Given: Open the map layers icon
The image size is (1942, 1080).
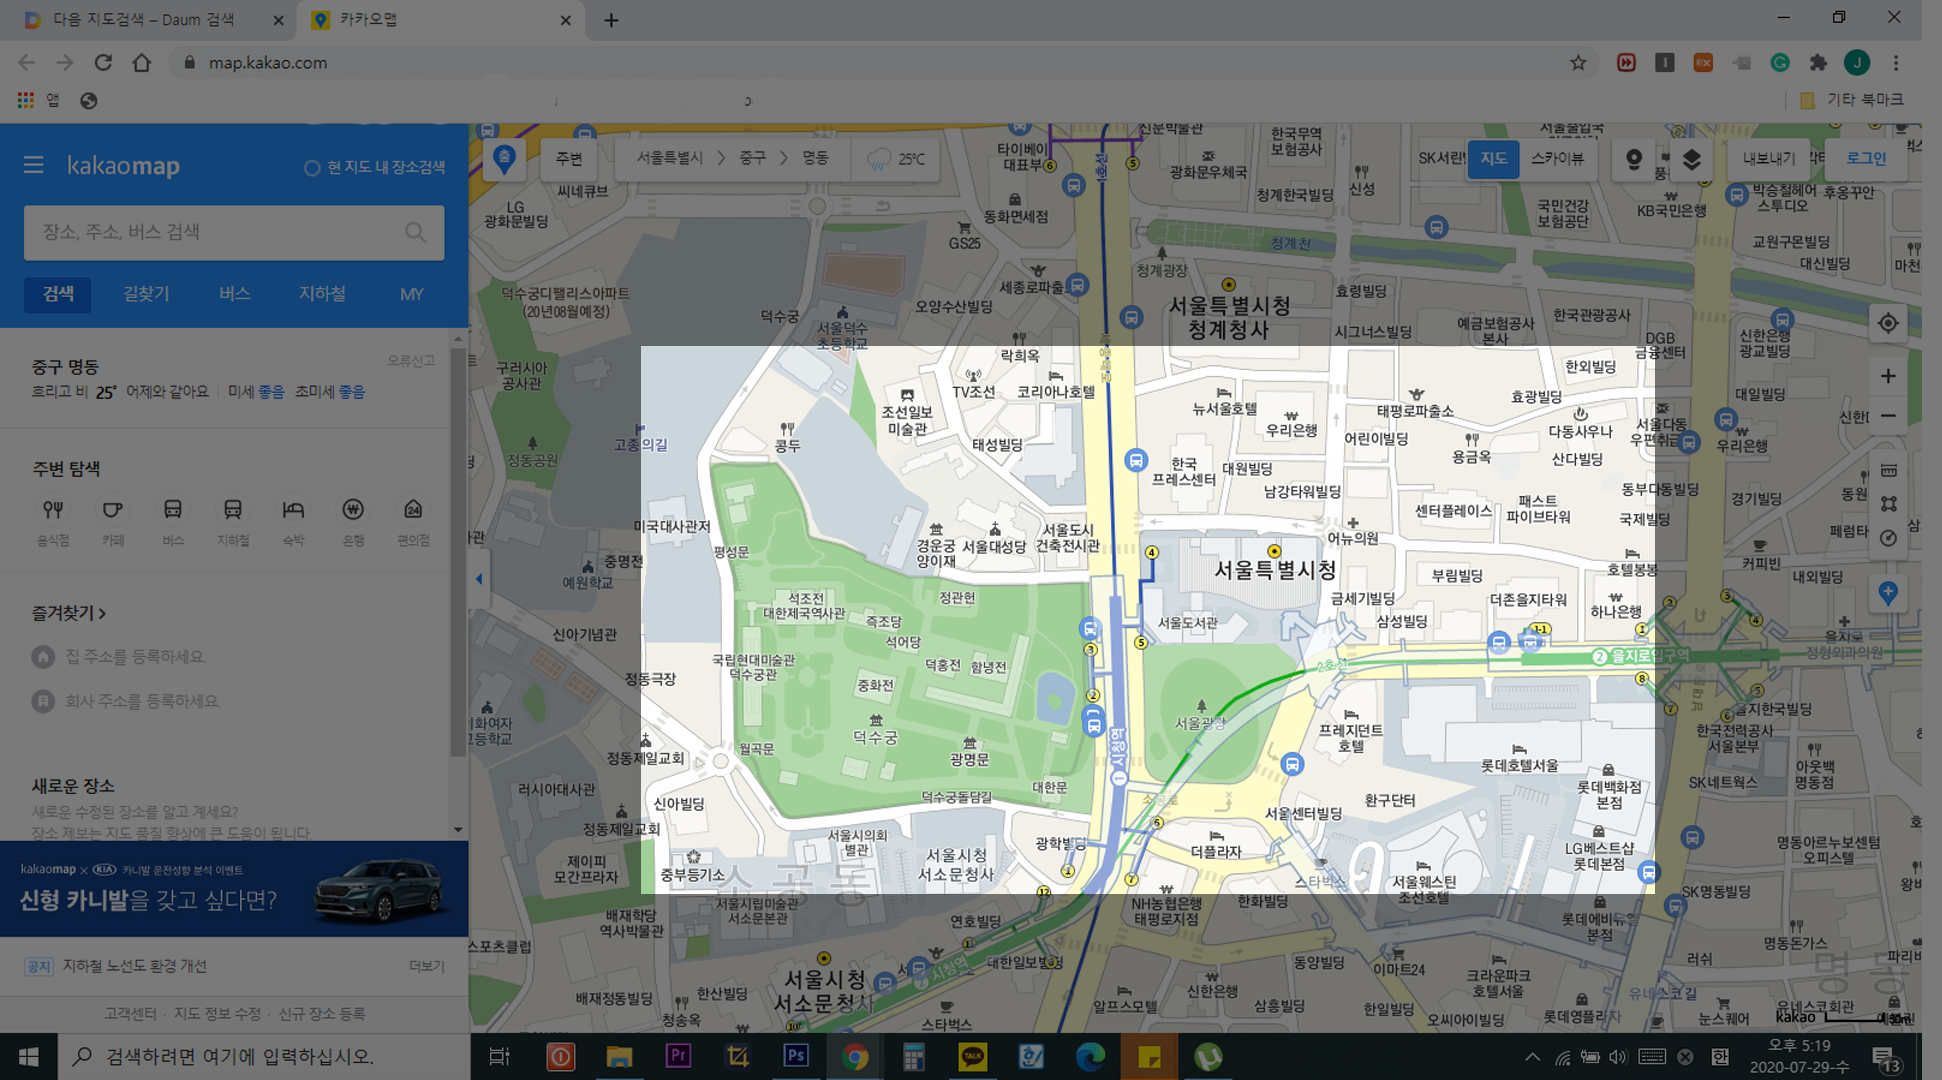Looking at the screenshot, I should click(1692, 159).
